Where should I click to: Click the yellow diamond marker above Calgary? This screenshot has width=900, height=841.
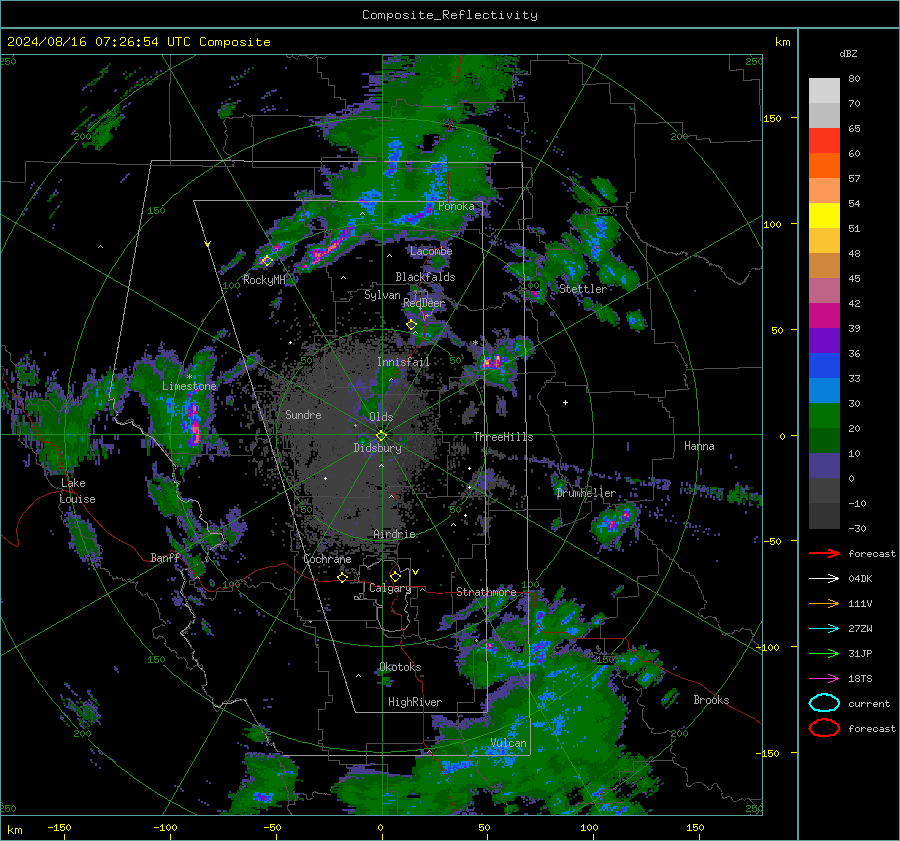pos(395,576)
